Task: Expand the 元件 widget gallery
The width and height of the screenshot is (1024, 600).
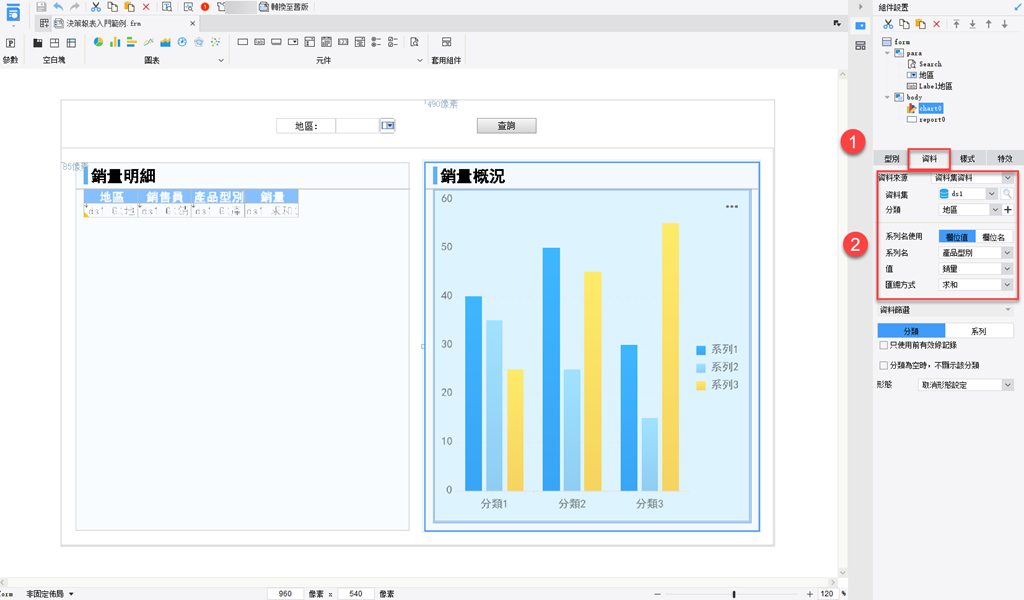Action: click(x=419, y=60)
